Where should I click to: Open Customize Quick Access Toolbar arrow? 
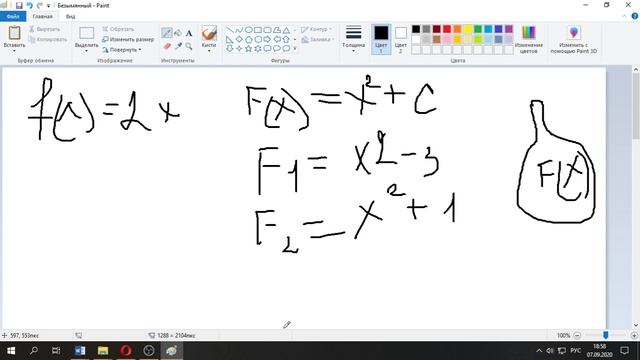tap(49, 6)
